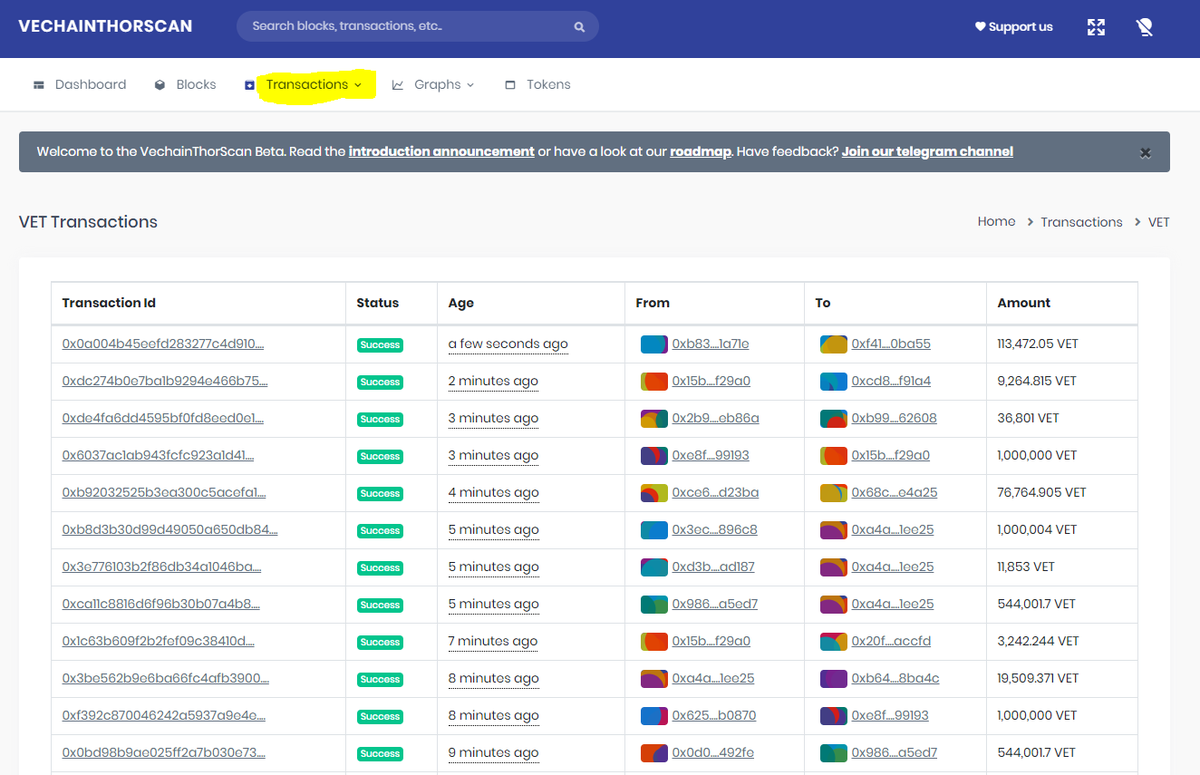The height and width of the screenshot is (775, 1200).
Task: Click identicon beside recipient 0xf41...0ba55
Action: tap(834, 344)
